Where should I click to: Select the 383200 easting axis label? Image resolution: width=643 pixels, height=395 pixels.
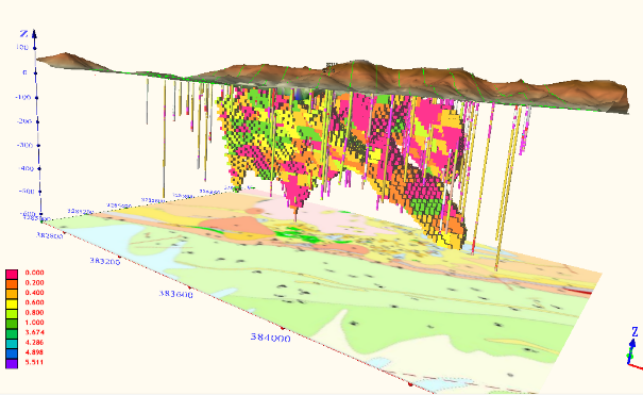pos(105,261)
